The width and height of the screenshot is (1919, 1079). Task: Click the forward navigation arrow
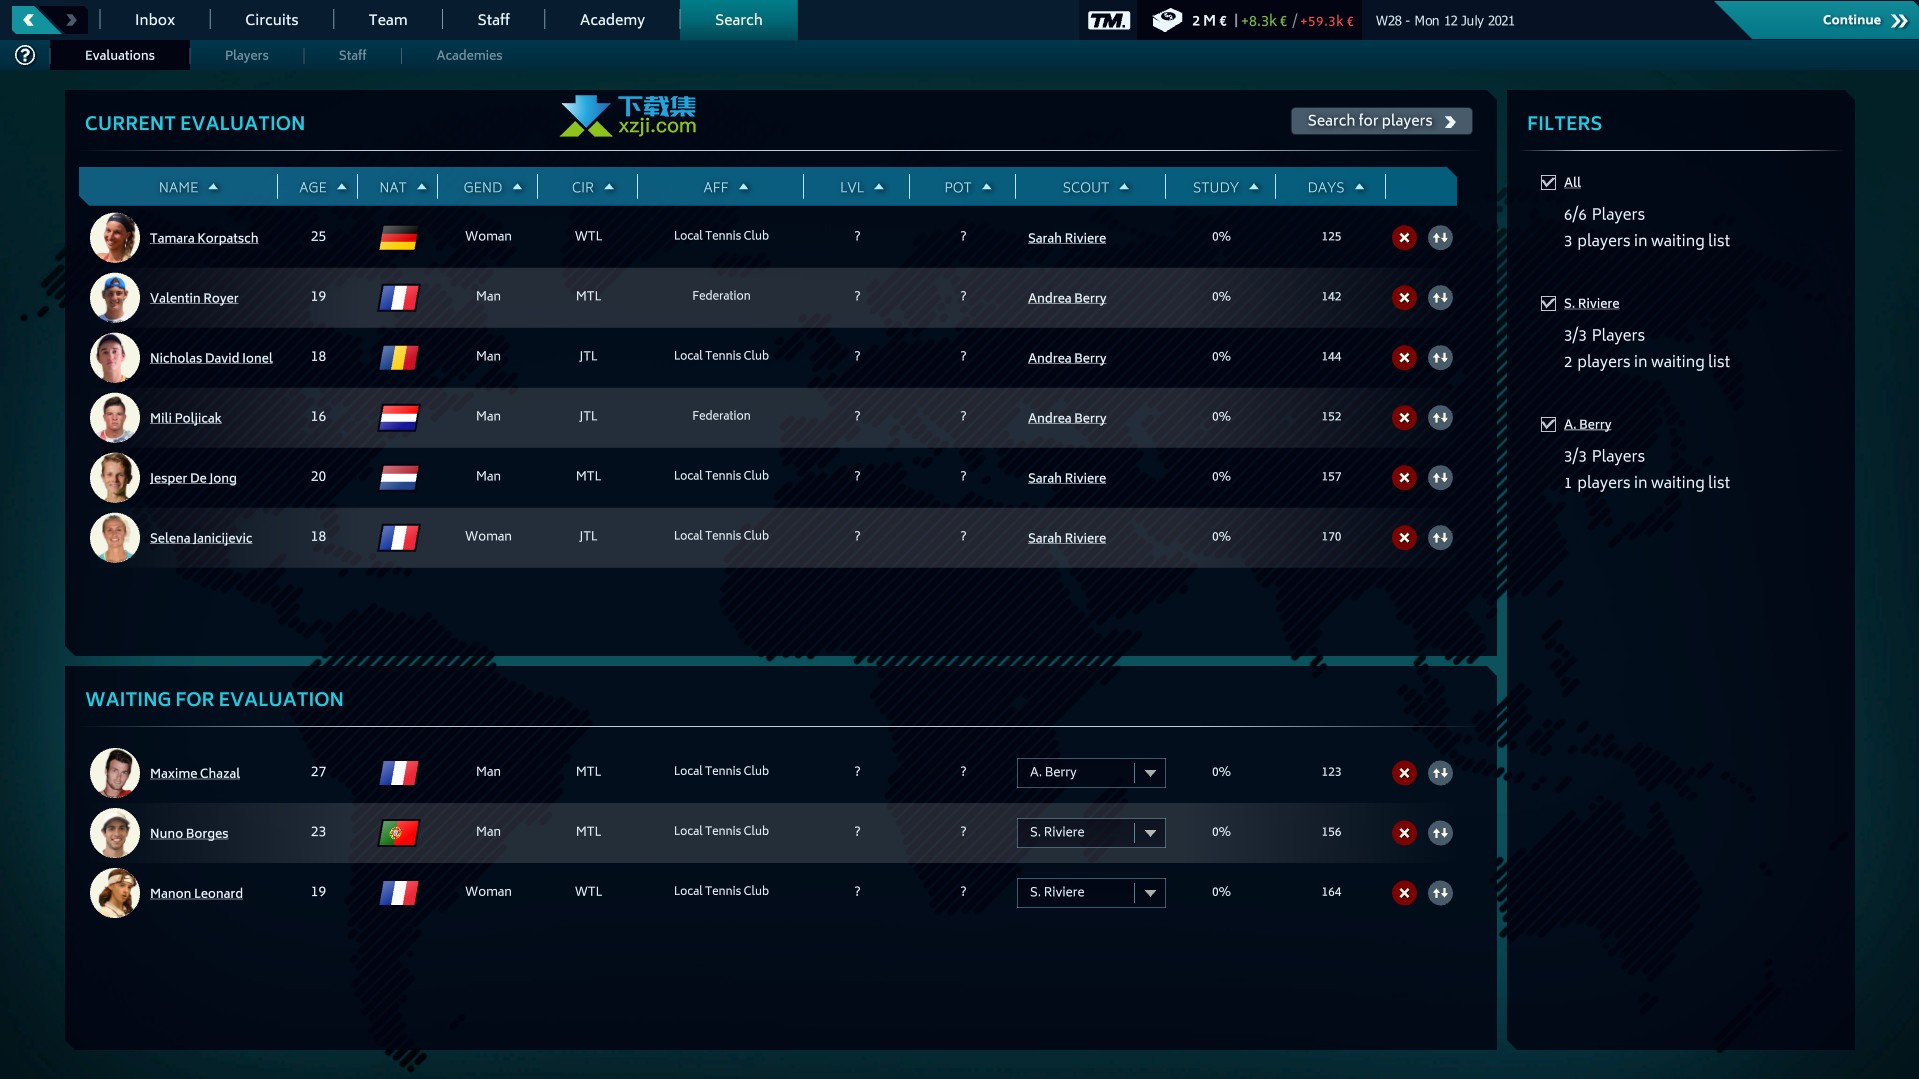click(71, 19)
